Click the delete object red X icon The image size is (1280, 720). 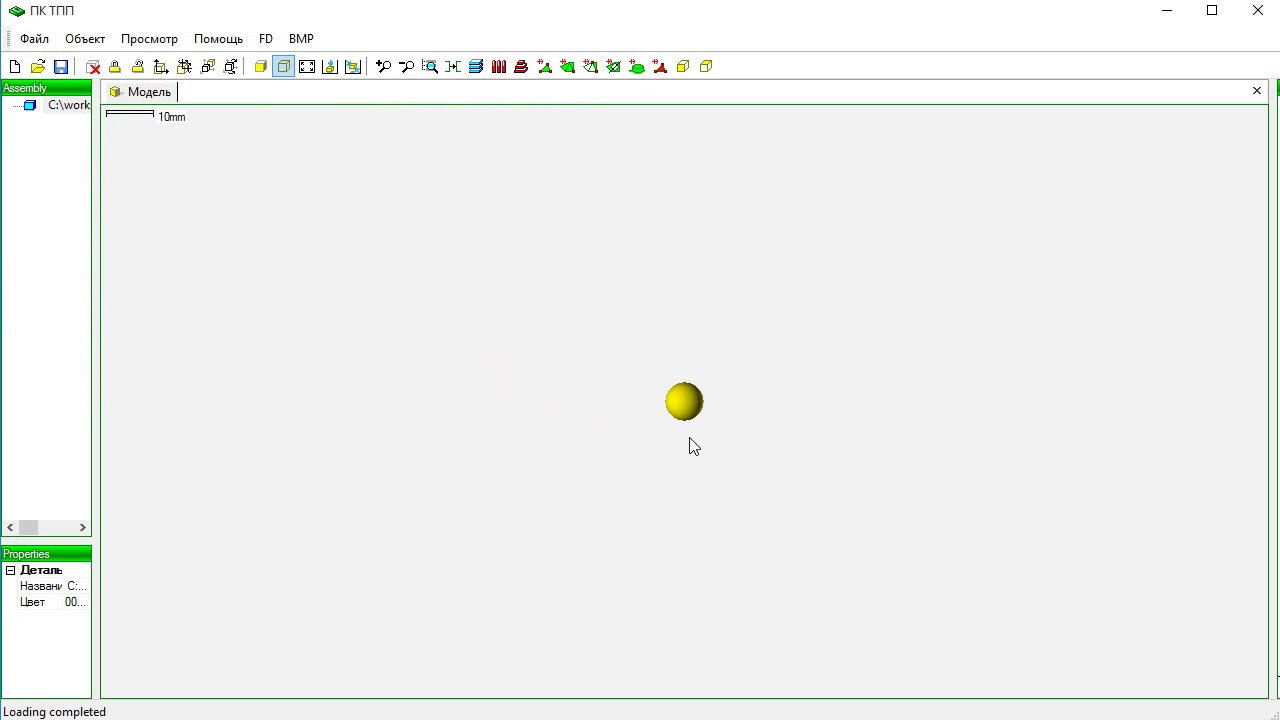pos(93,67)
